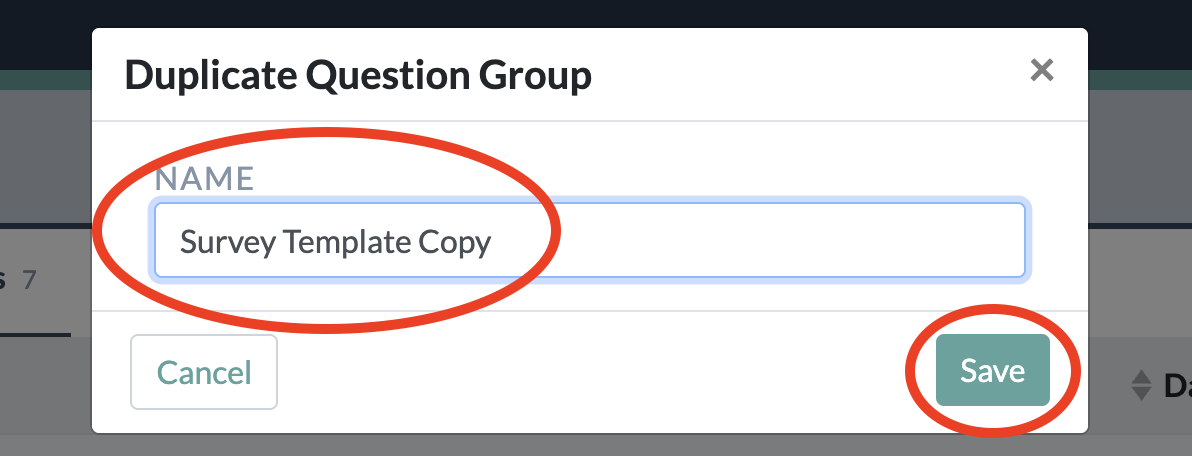Place cursor on the word Survey
This screenshot has height=456, width=1192.
pyautogui.click(x=227, y=242)
